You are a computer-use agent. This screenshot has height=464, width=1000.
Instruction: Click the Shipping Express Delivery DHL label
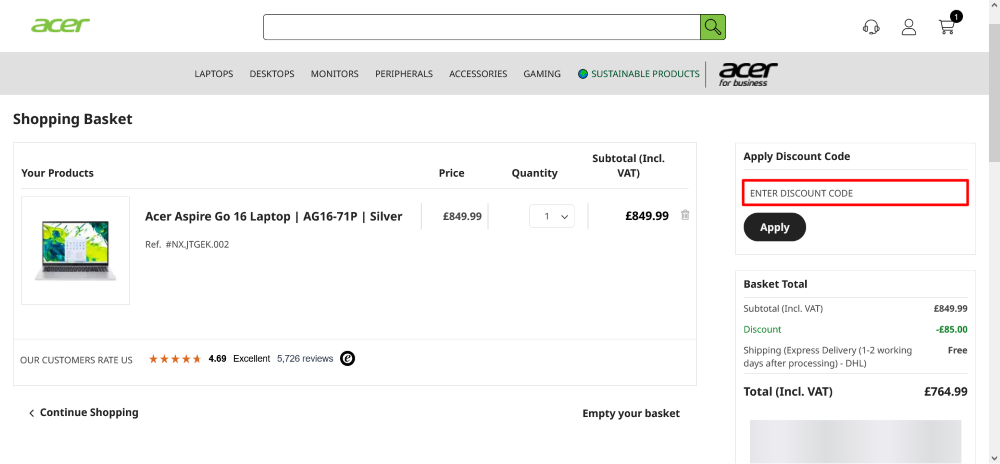[x=828, y=357]
